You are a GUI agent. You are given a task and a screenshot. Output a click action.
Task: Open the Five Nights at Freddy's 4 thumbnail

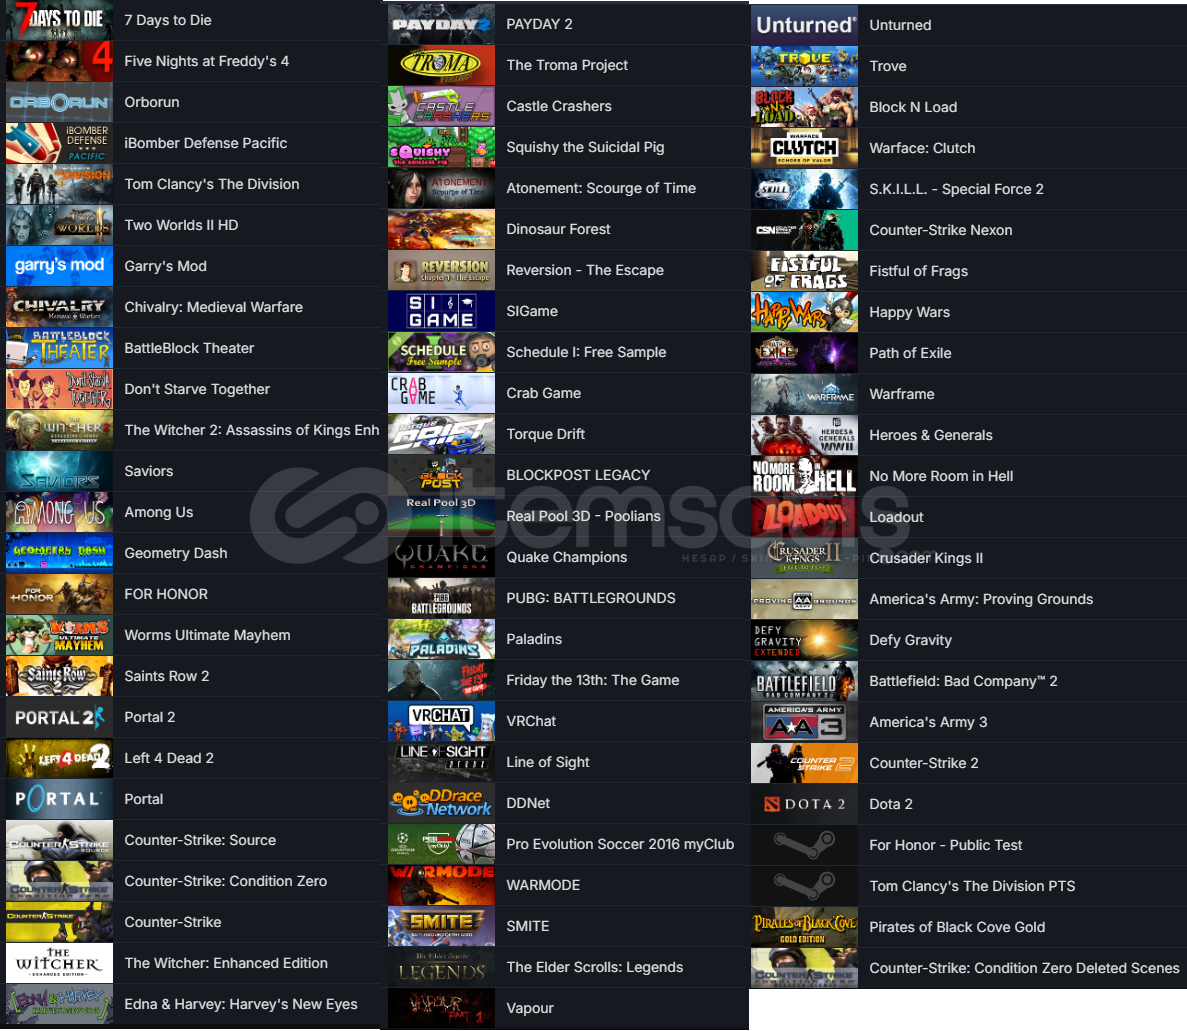pos(60,61)
